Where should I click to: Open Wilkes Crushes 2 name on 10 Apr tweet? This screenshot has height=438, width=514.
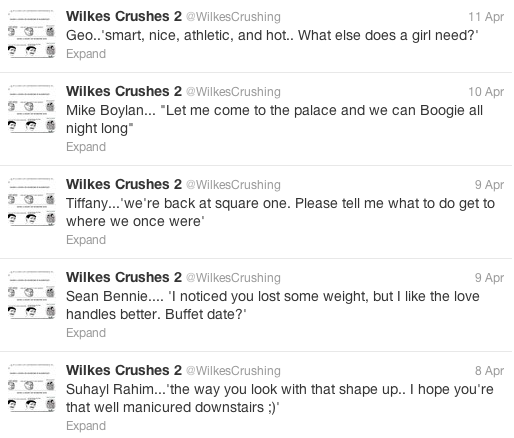pyautogui.click(x=124, y=91)
